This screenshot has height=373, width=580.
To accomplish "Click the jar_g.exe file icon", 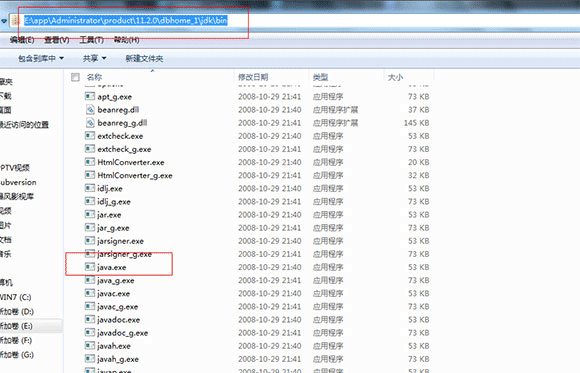I will point(90,228).
